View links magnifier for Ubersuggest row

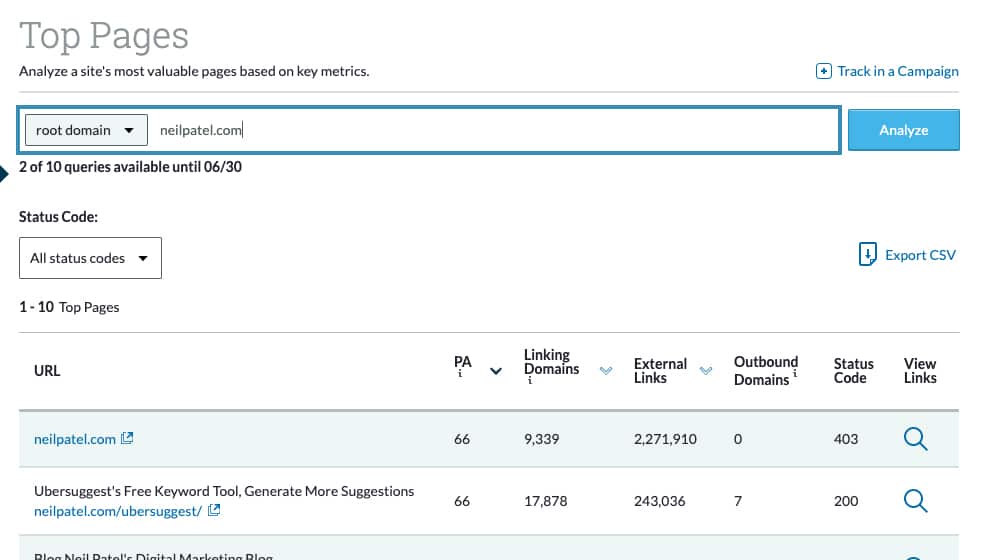pos(915,501)
